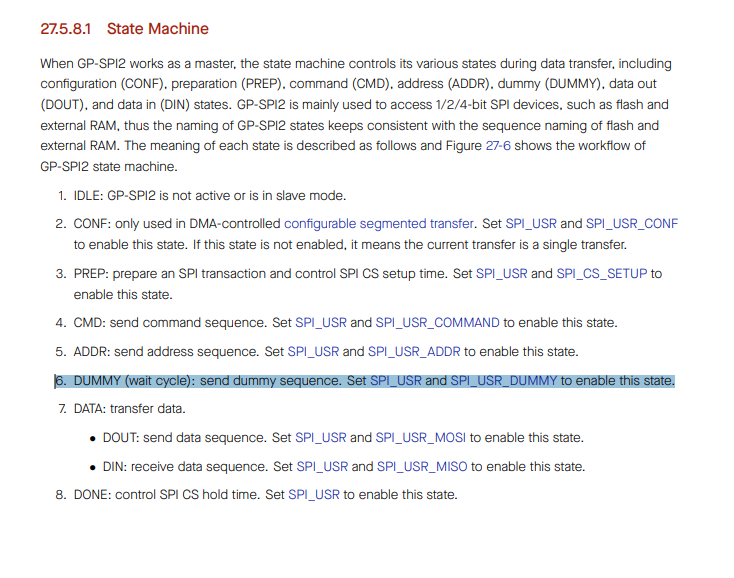Screen dimensions: 734x578
Task: Click SPI_USR link in the DOUT bullet
Action: click(321, 438)
